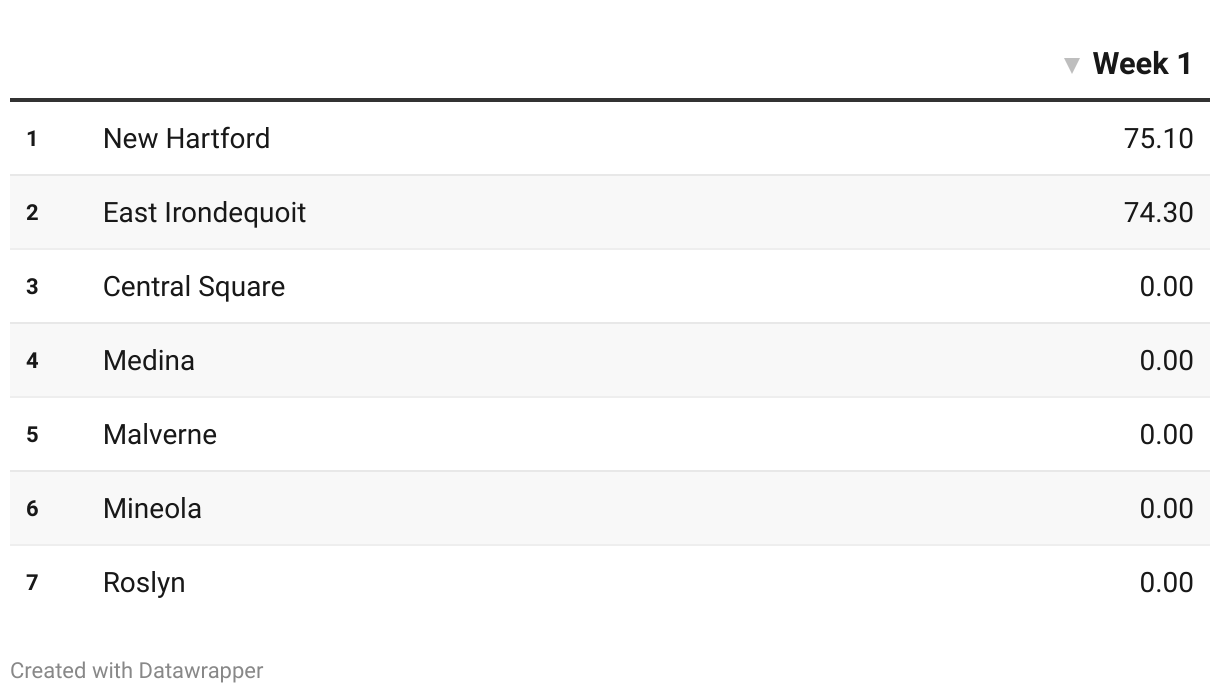Select the Central Square row label
The height and width of the screenshot is (694, 1220).
click(x=194, y=286)
